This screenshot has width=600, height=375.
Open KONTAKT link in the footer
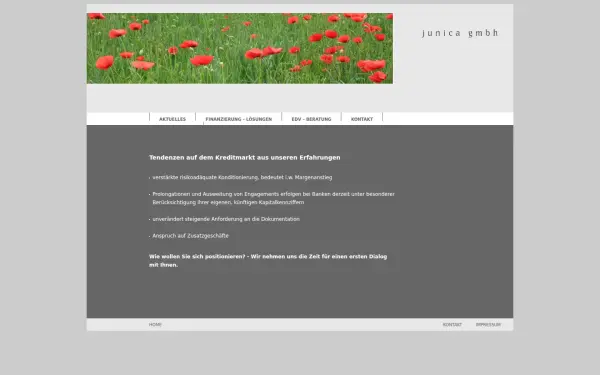click(452, 324)
